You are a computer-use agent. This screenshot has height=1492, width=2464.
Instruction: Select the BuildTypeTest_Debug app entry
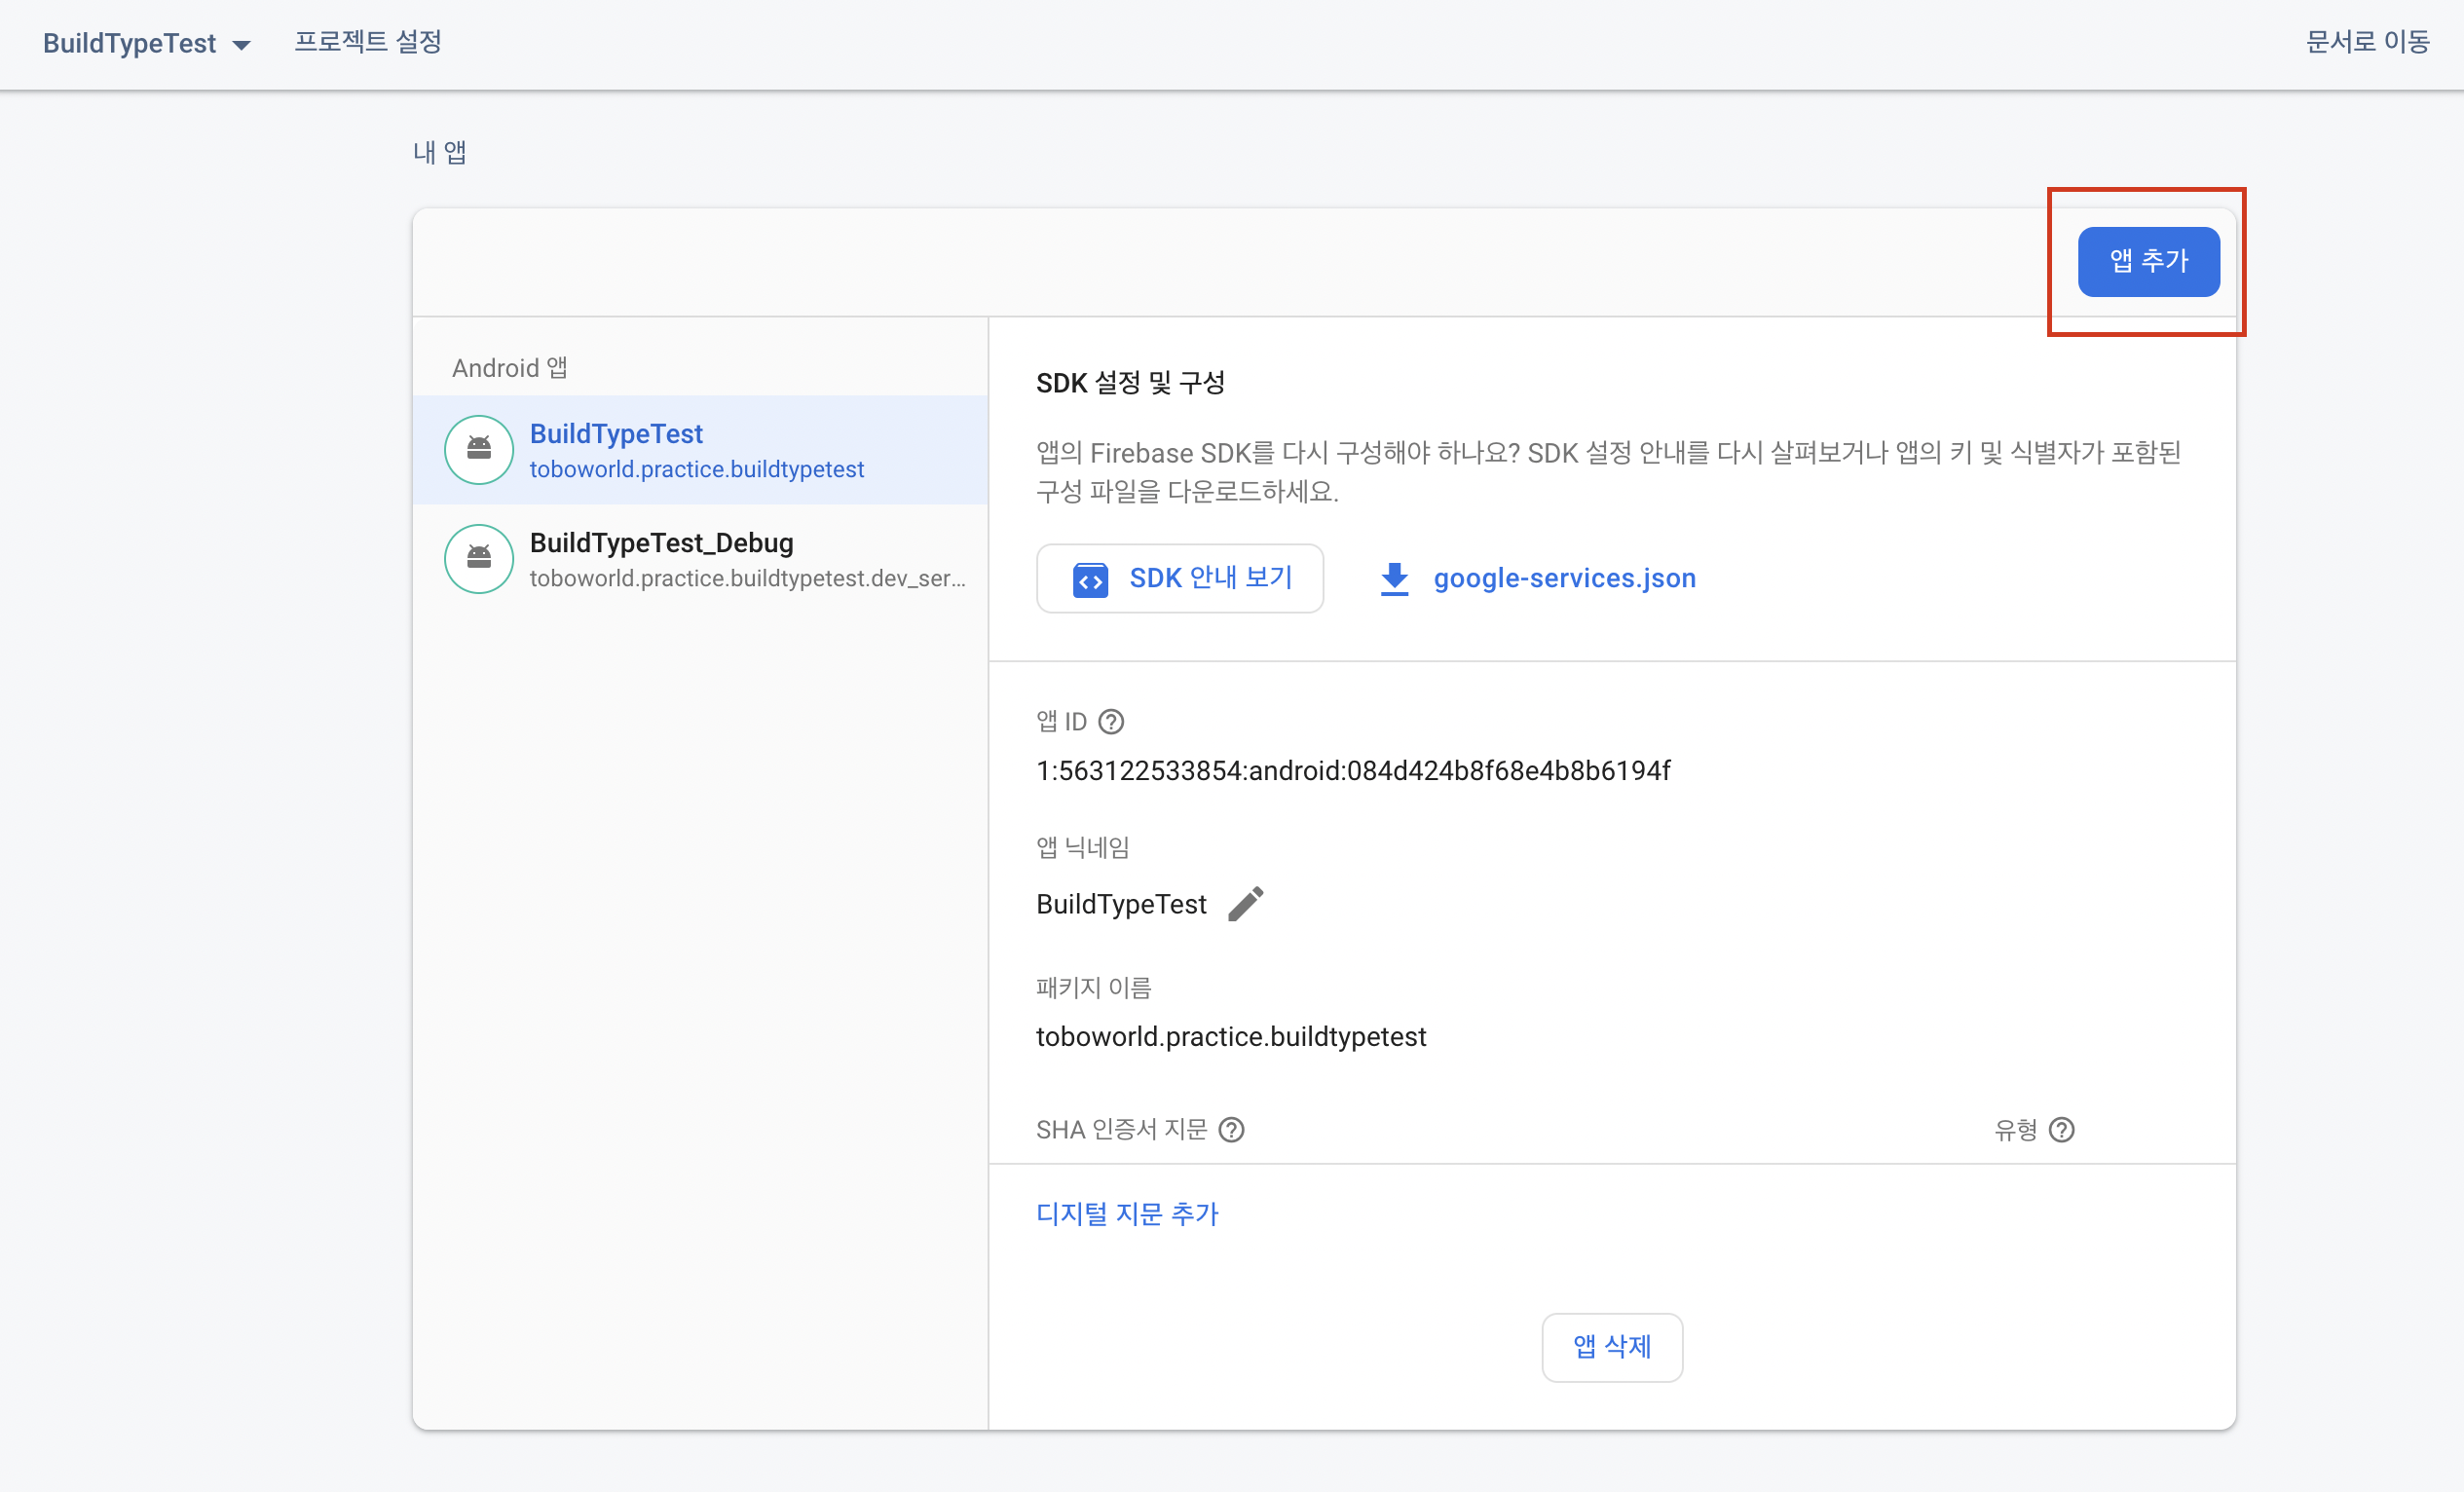pos(700,559)
